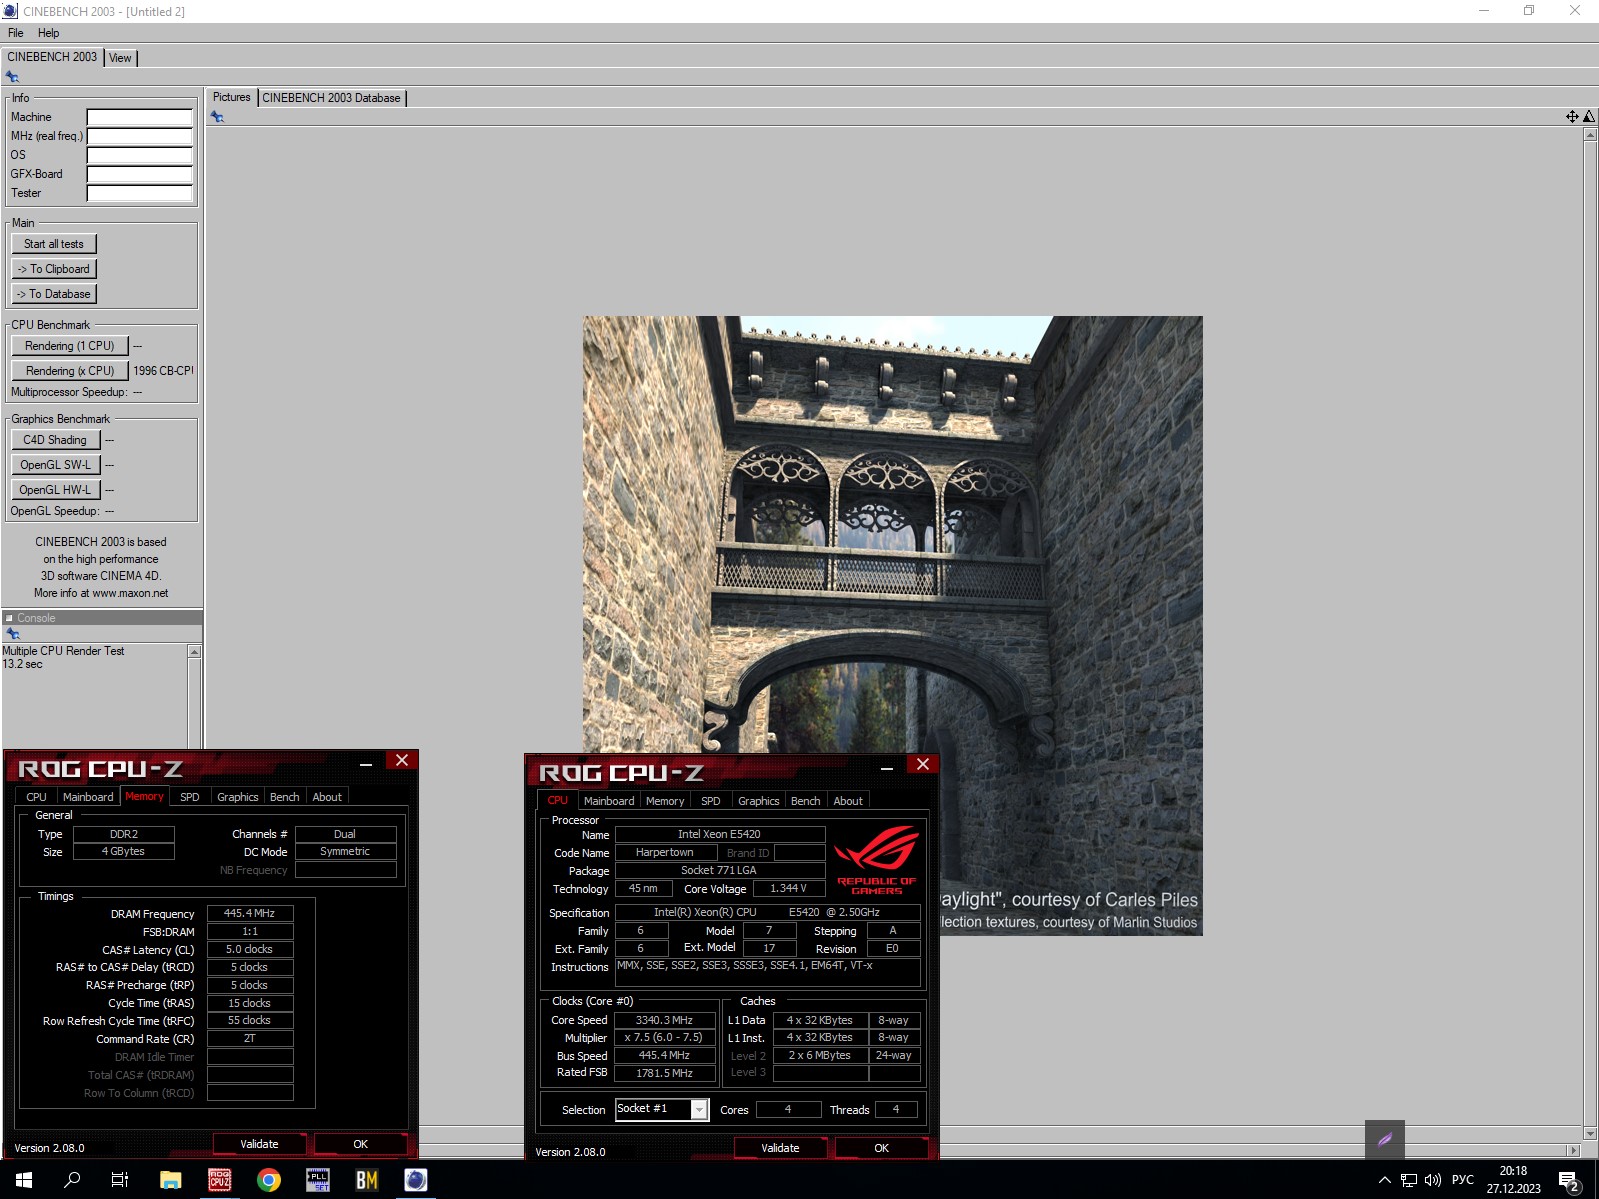The width and height of the screenshot is (1599, 1199).
Task: Click the purple feather floating icon
Action: tap(1385, 1139)
